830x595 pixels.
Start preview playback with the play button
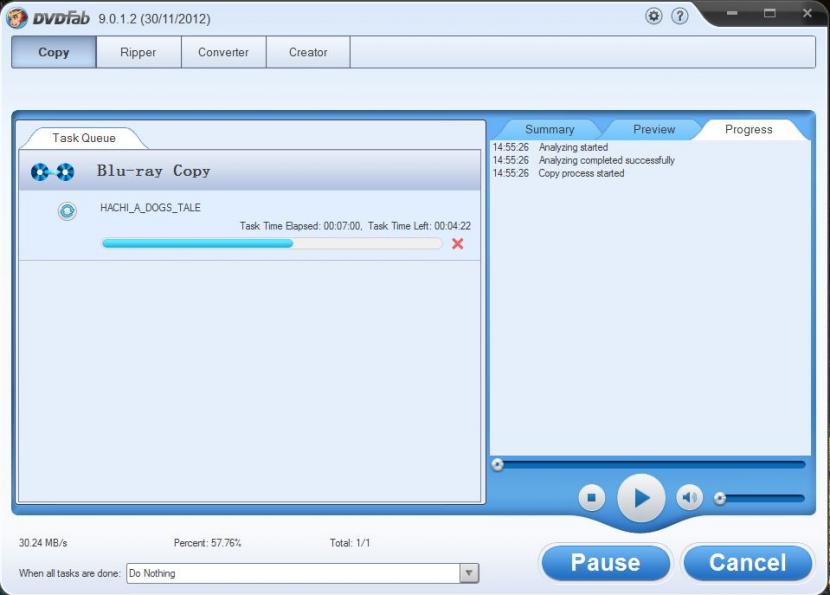pos(641,498)
